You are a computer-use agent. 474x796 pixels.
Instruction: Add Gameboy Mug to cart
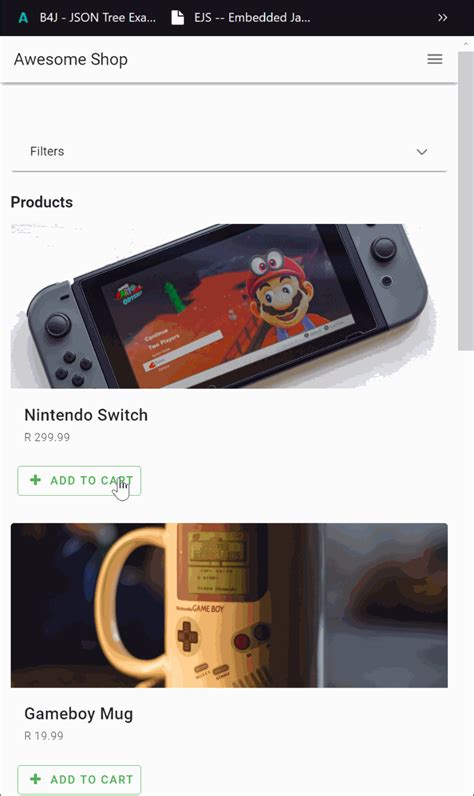79,779
